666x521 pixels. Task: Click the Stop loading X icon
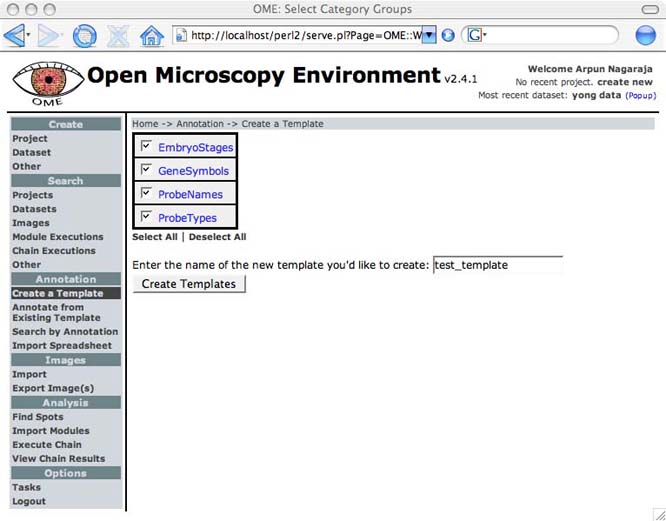118,36
